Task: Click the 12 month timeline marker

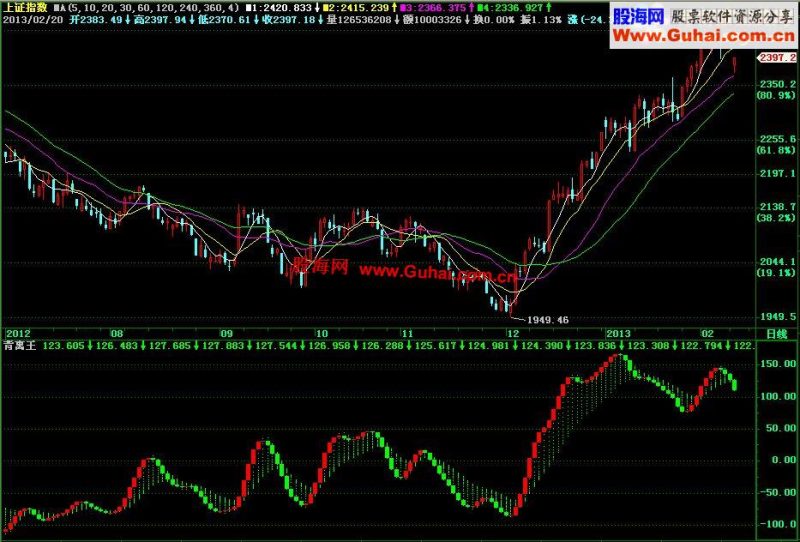Action: [x=512, y=334]
